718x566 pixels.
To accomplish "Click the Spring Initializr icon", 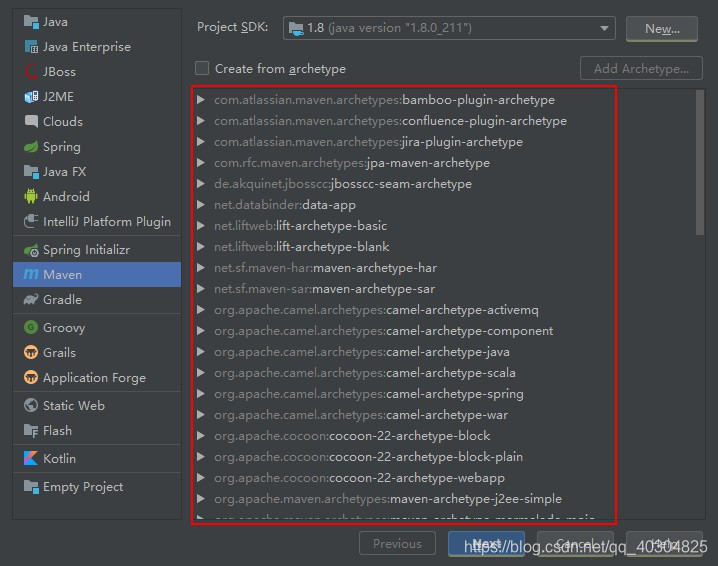I will [31, 250].
